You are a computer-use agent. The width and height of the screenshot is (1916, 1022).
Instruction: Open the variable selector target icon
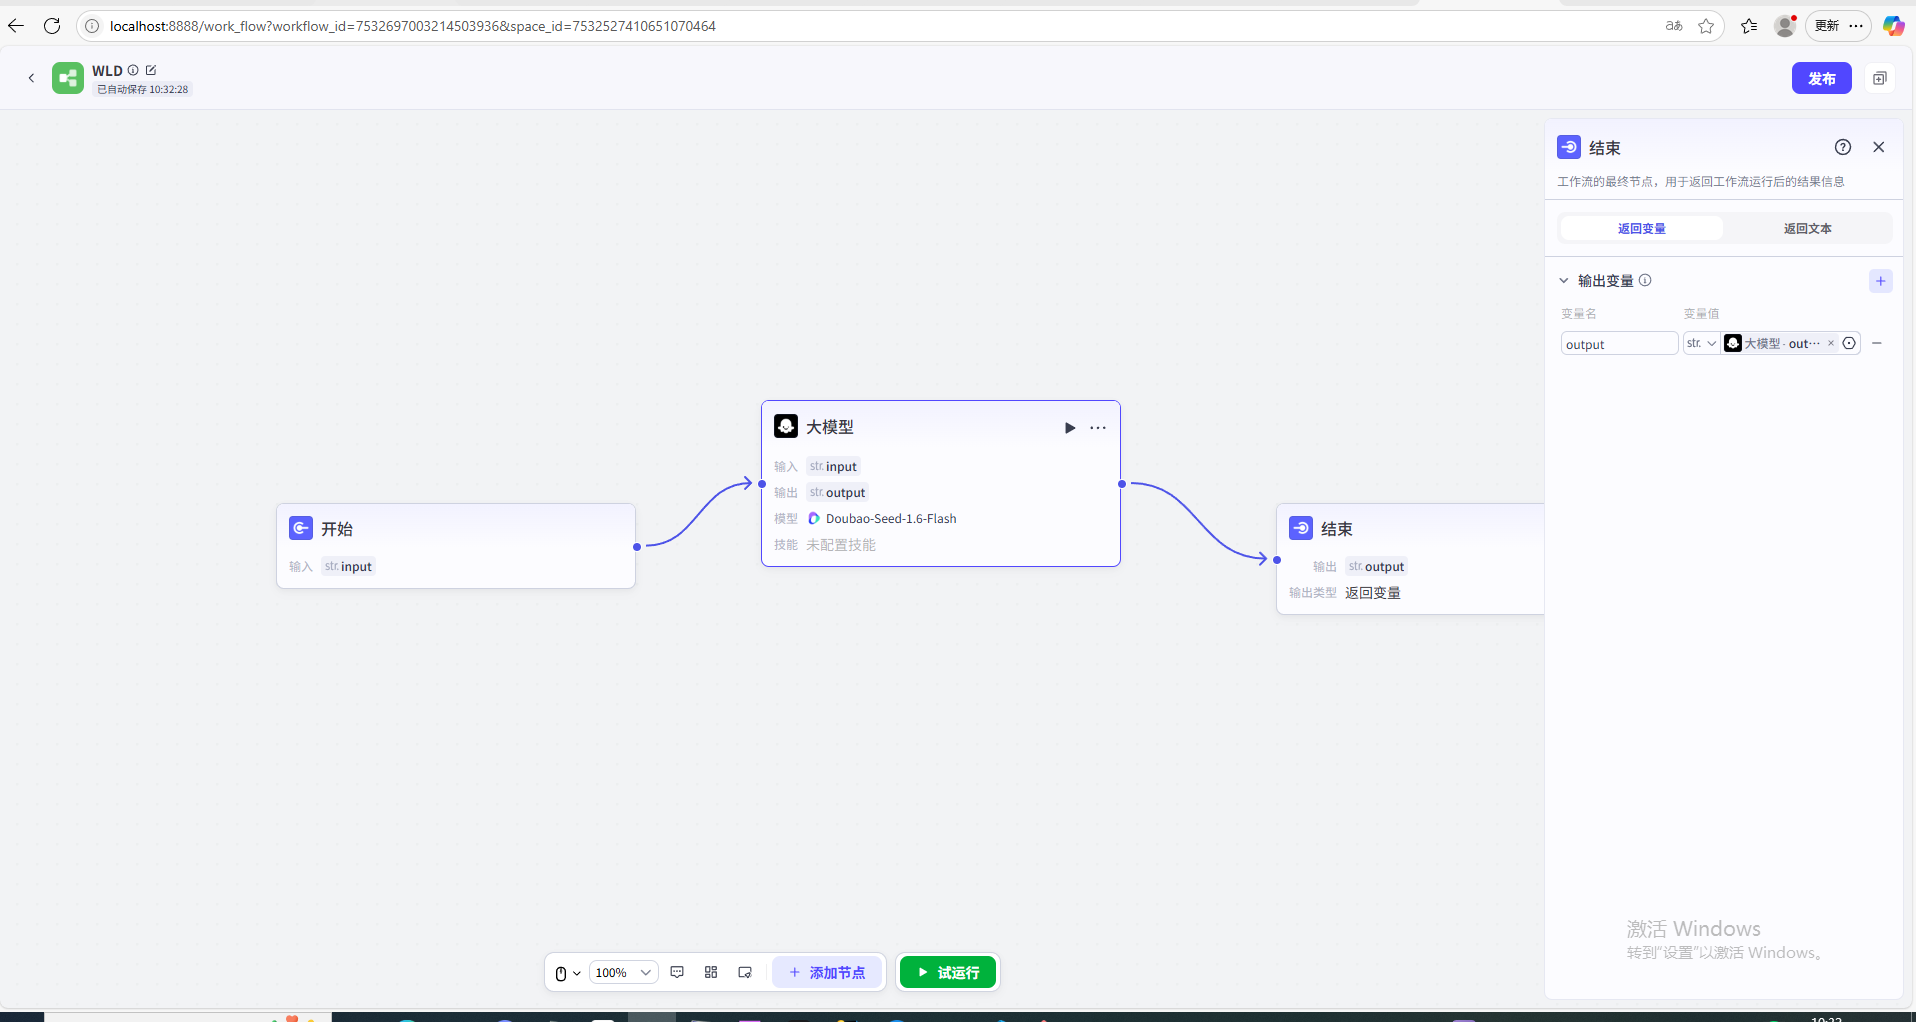(1849, 343)
